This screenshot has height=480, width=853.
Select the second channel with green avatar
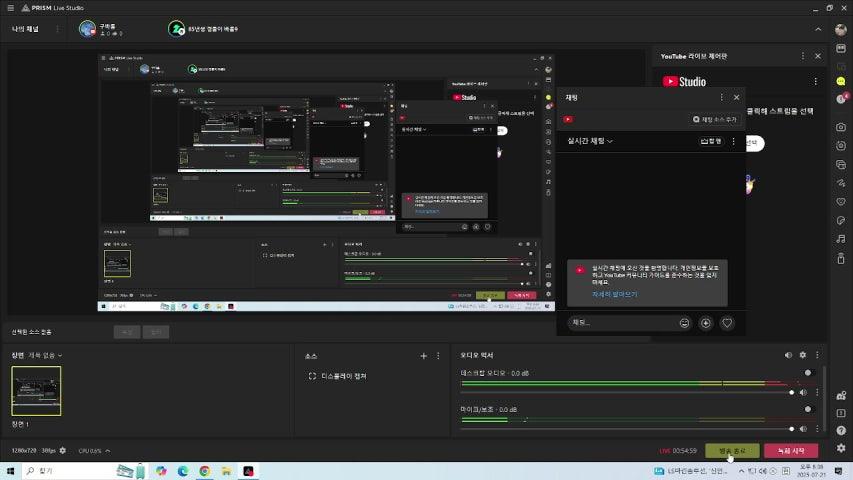[176, 29]
